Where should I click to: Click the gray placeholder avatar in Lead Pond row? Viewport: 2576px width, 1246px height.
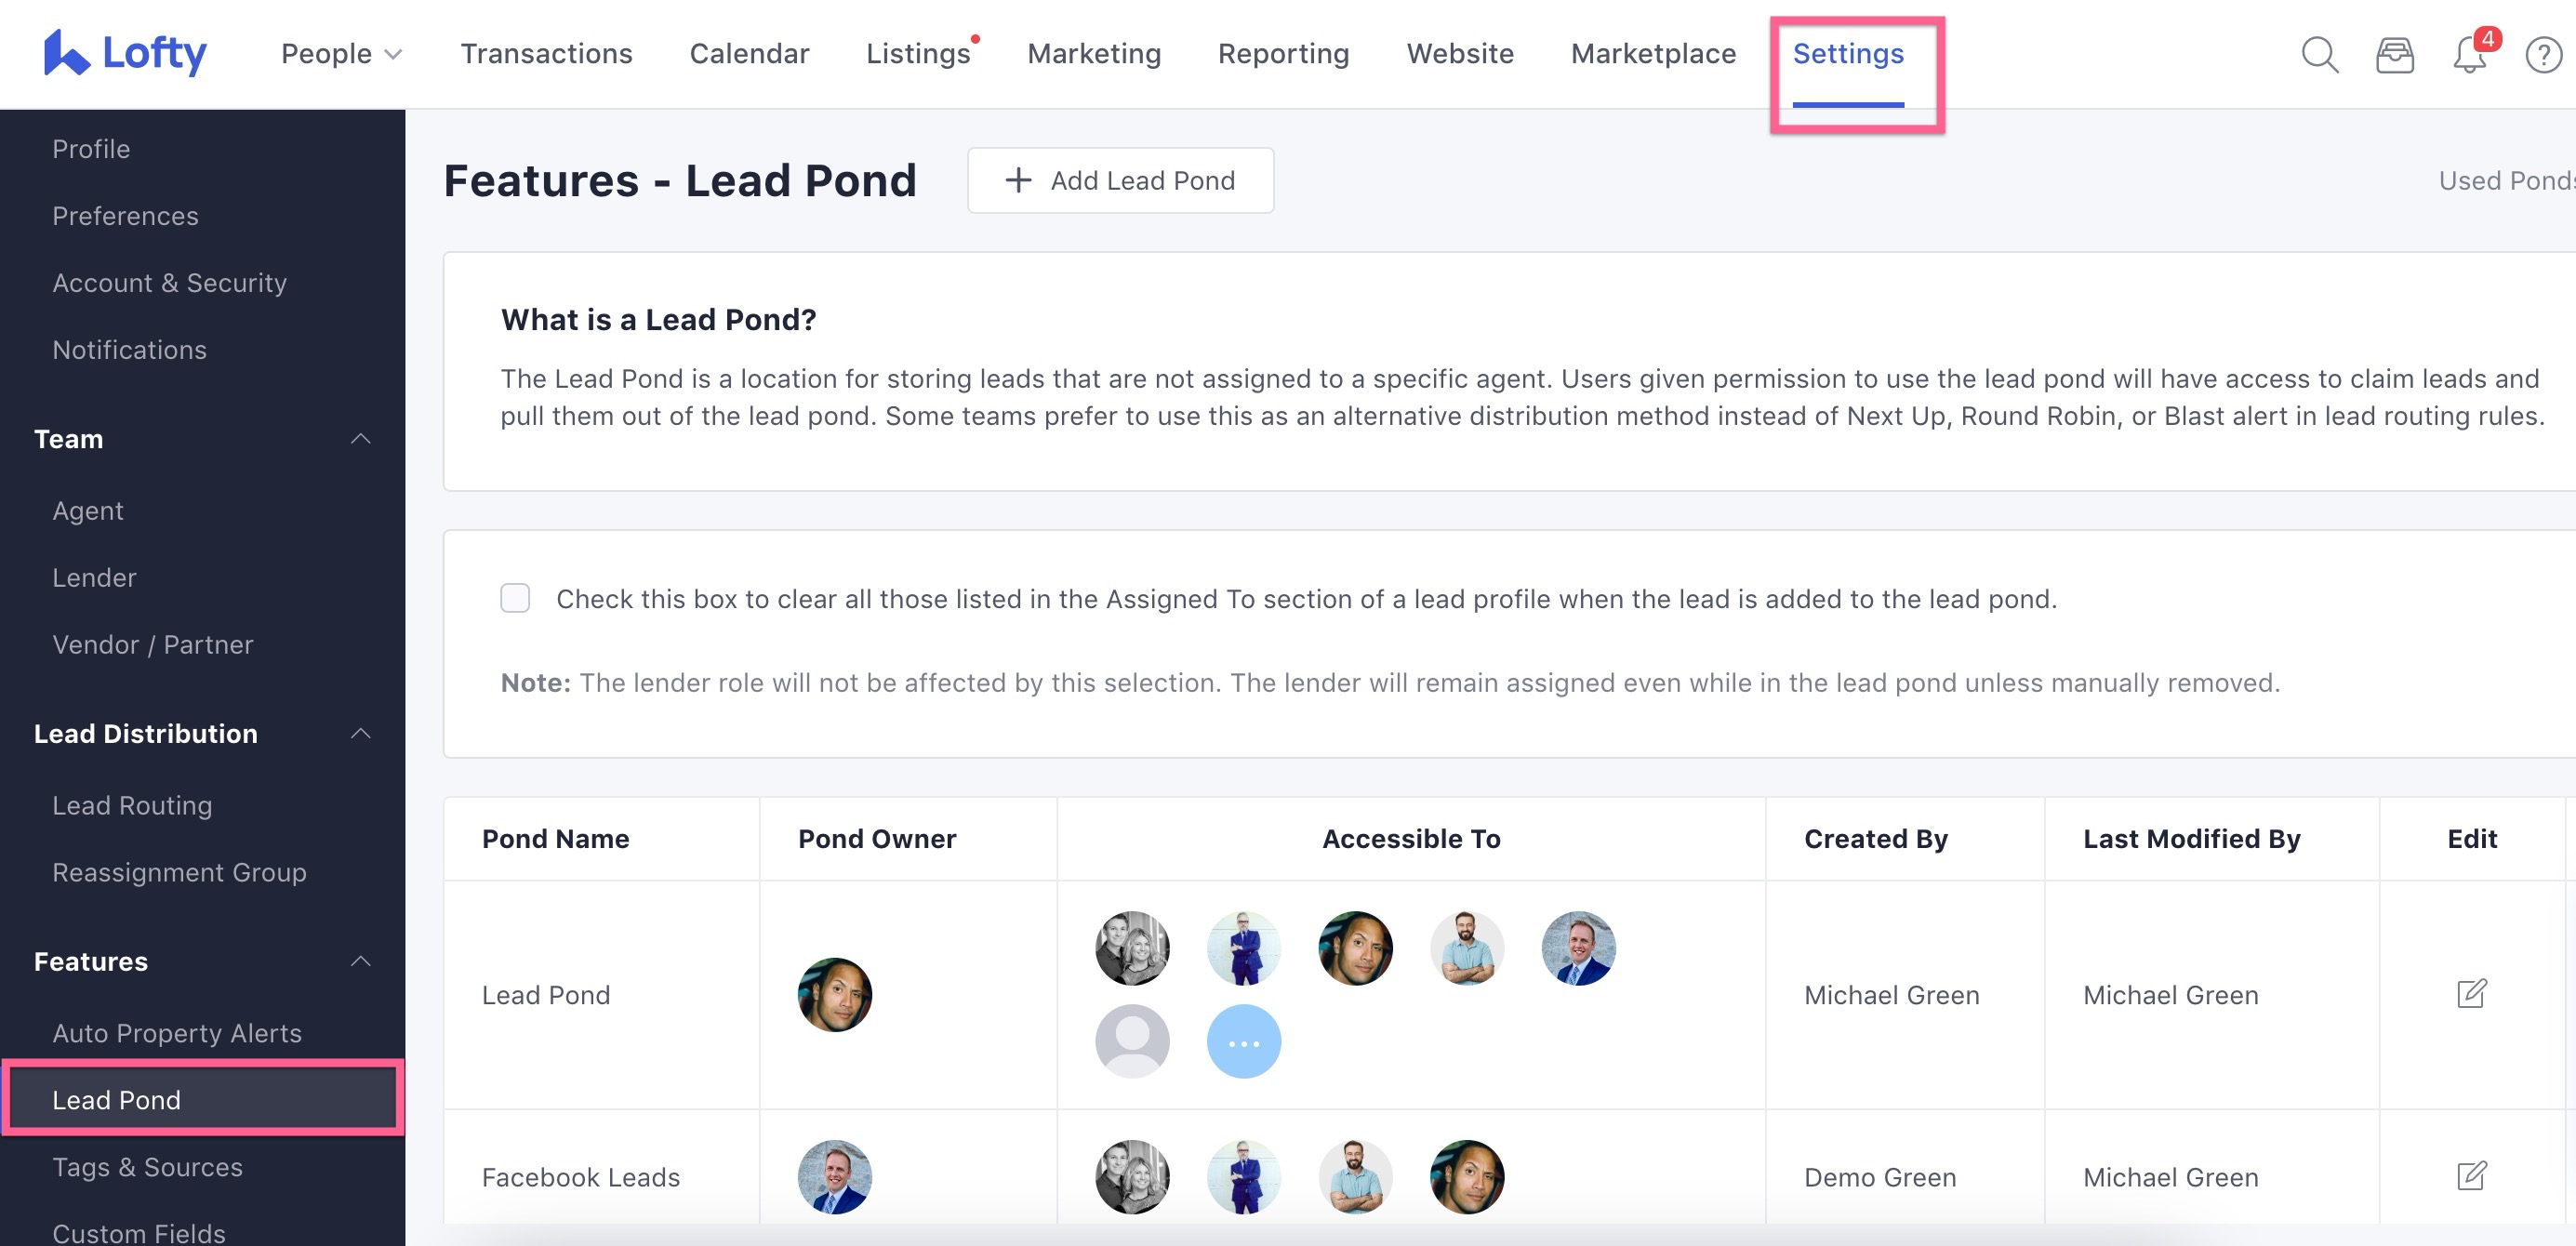point(1132,1041)
